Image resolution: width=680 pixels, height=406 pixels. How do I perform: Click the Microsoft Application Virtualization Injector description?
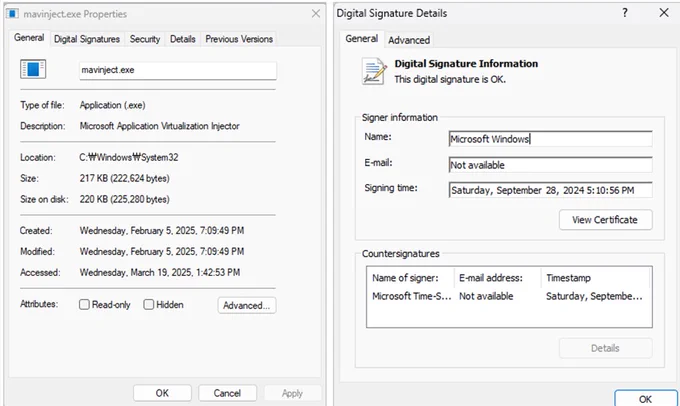(x=160, y=126)
